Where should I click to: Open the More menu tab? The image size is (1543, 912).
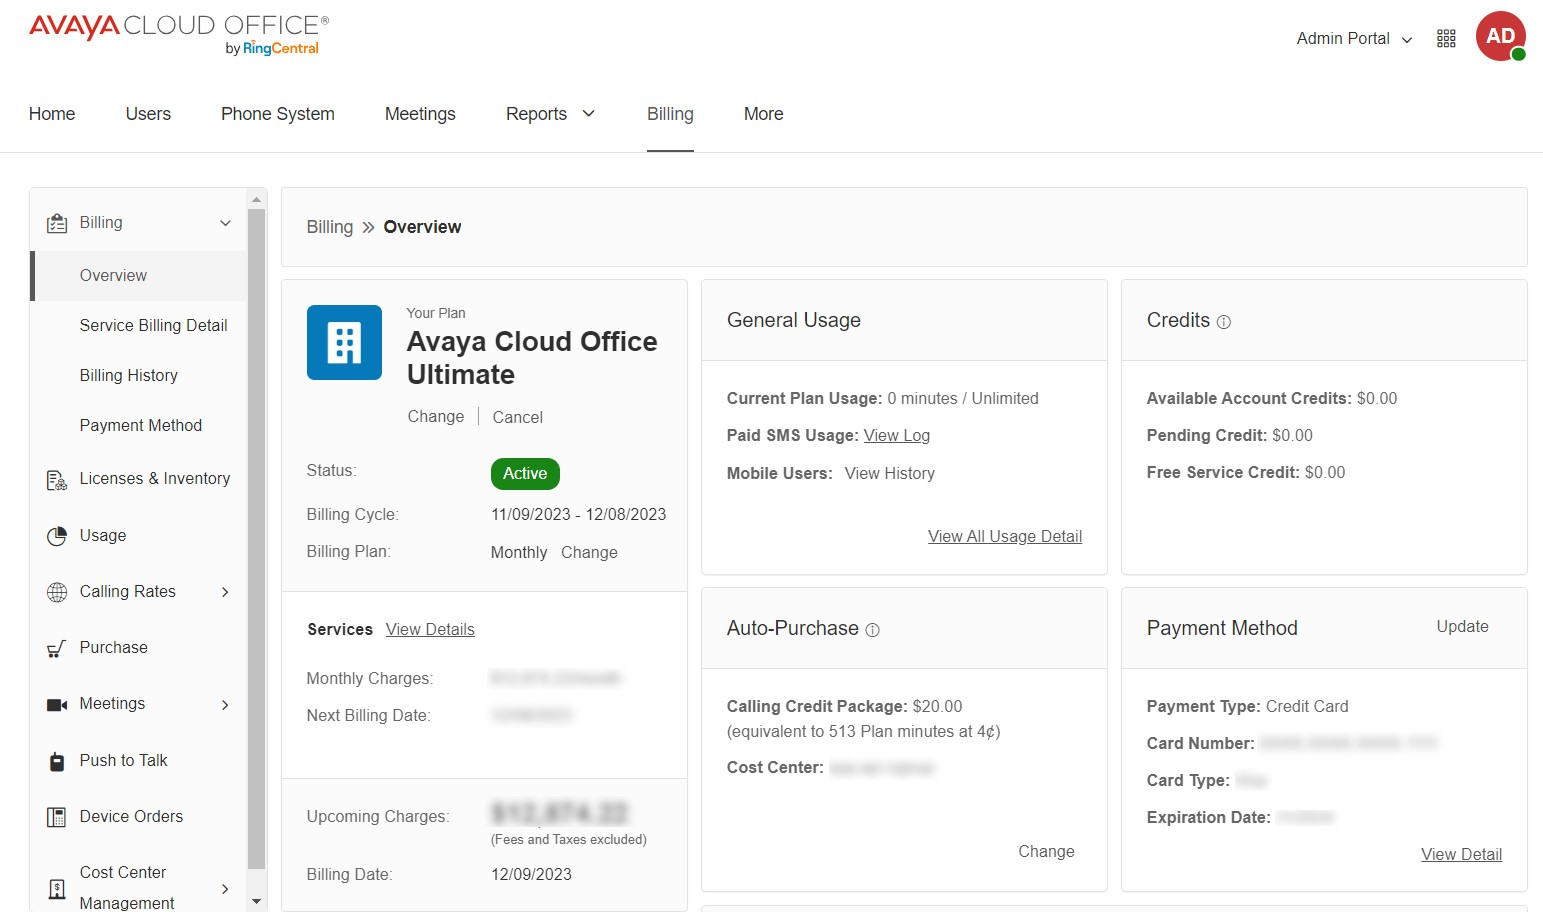point(763,114)
